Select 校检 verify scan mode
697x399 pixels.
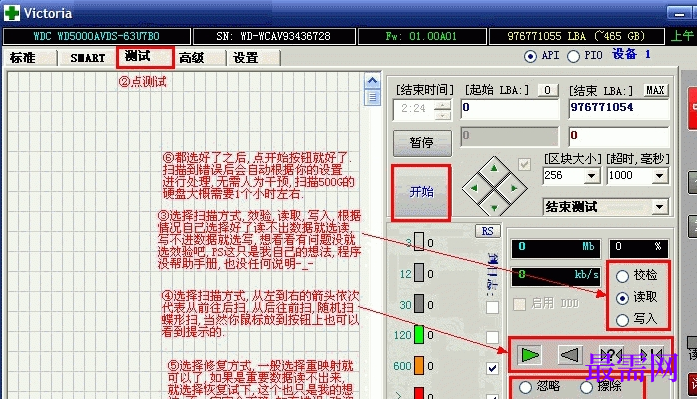[622, 276]
